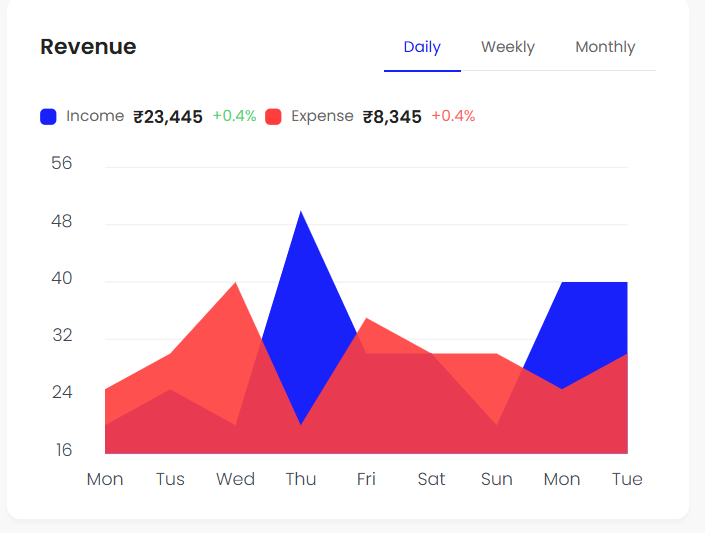The height and width of the screenshot is (533, 705).
Task: Click the Tus x-axis label
Action: click(170, 479)
